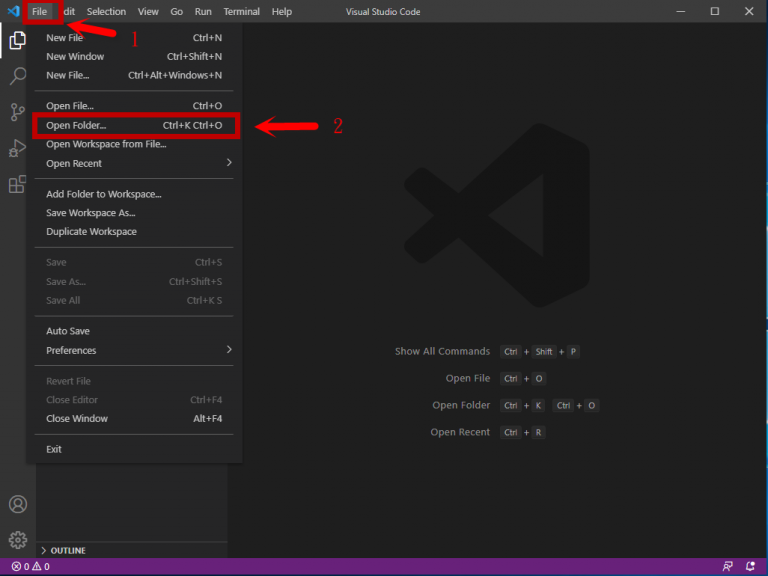Expand the OUTLINE section
The width and height of the screenshot is (768, 576).
pyautogui.click(x=131, y=551)
